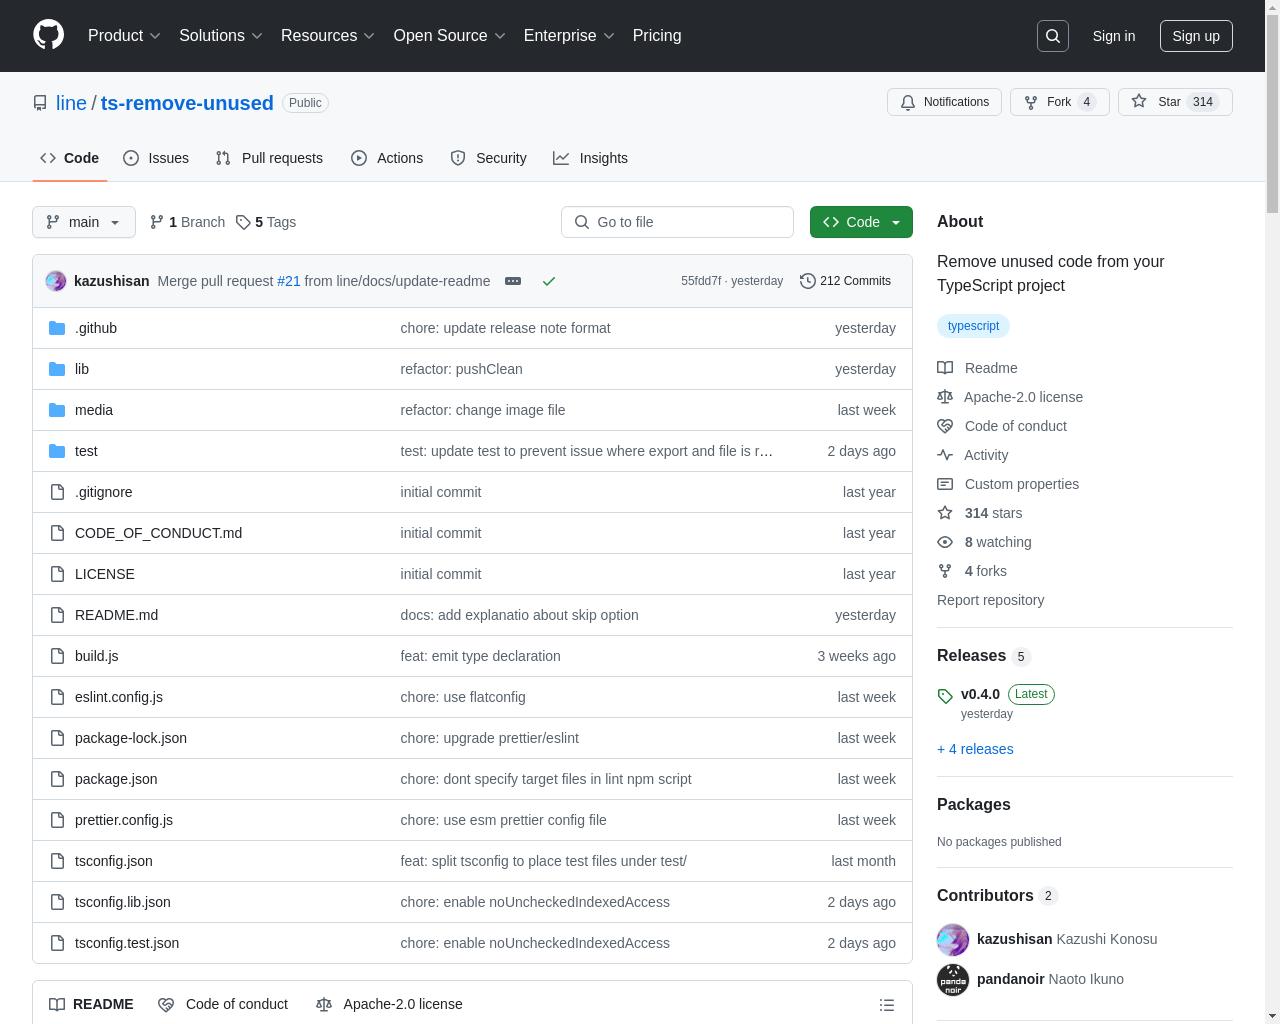Open the Security tab
The width and height of the screenshot is (1280, 1024).
click(x=488, y=158)
